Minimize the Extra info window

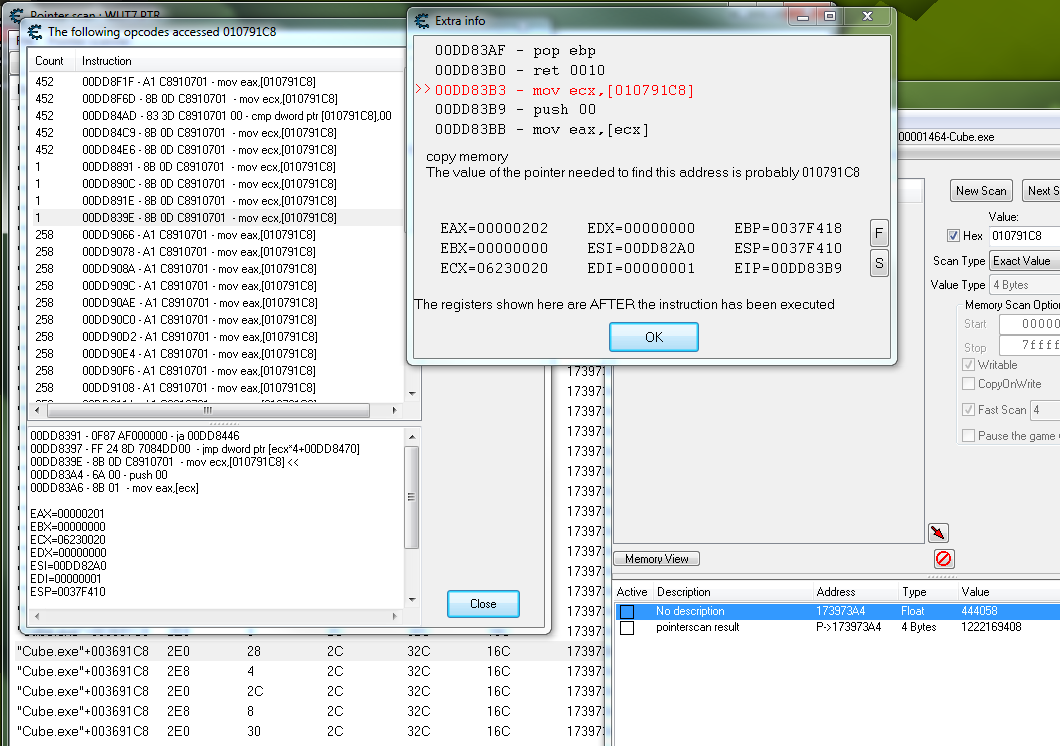point(803,17)
